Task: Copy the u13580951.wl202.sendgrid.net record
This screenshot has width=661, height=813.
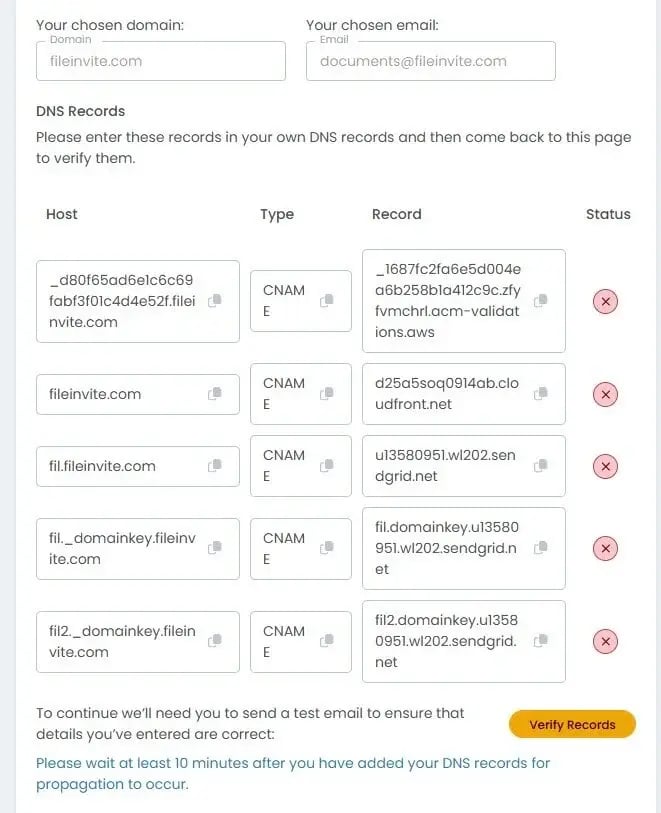Action: tap(541, 466)
